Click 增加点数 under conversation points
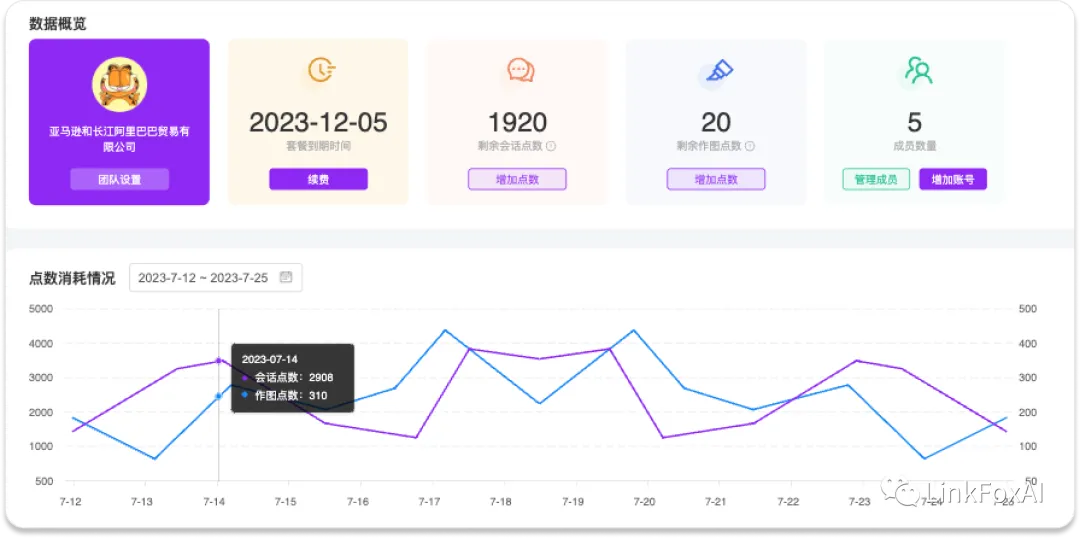1080x538 pixels. coord(517,179)
